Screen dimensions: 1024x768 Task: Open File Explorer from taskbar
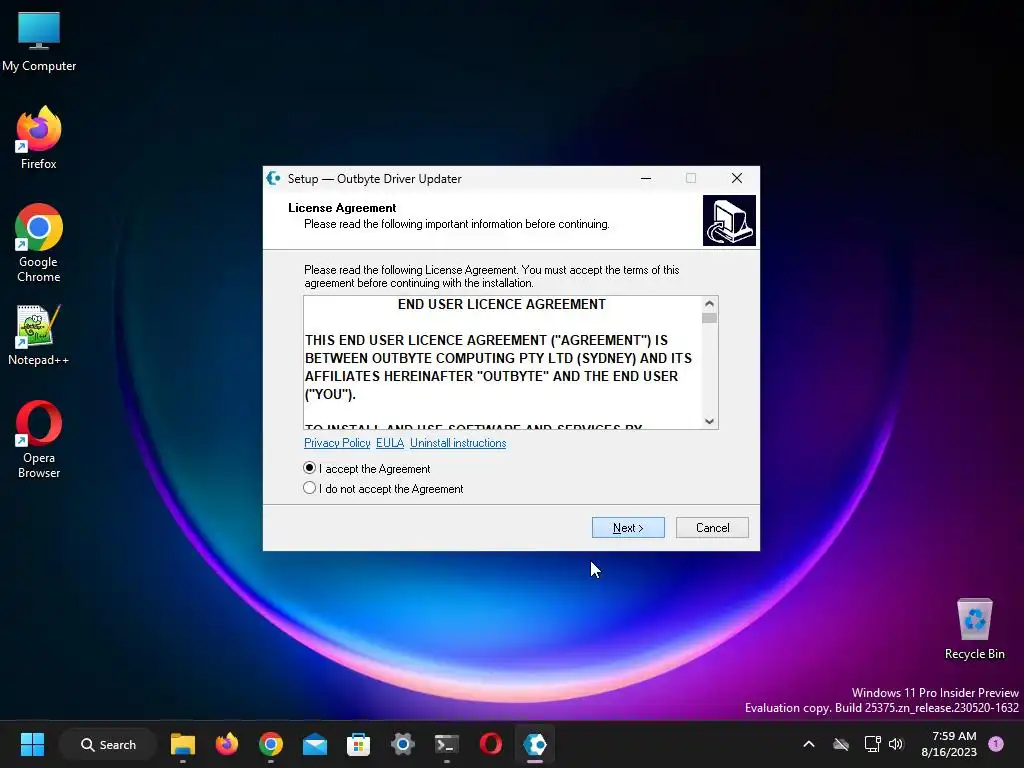183,744
